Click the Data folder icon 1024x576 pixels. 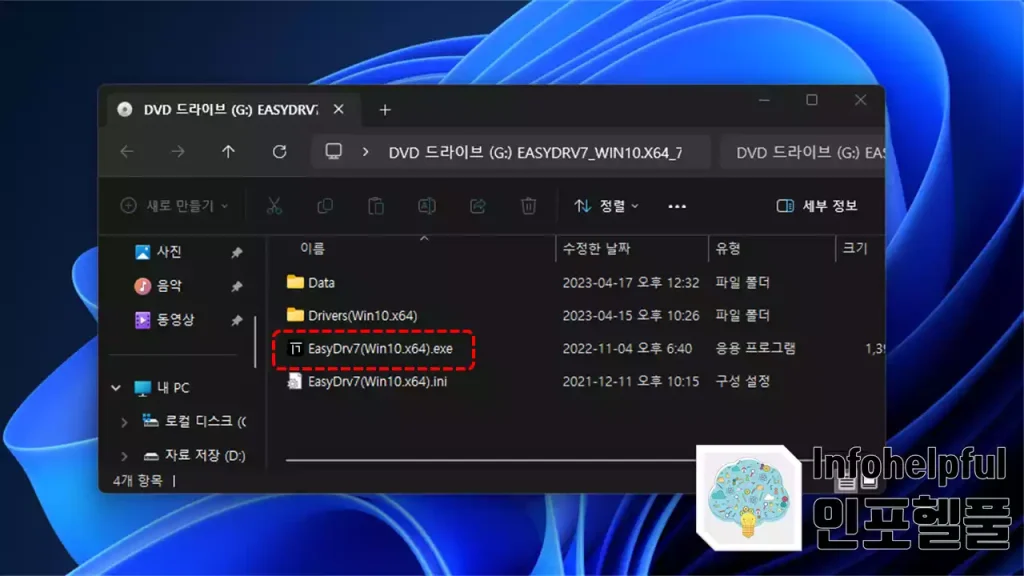(x=295, y=281)
